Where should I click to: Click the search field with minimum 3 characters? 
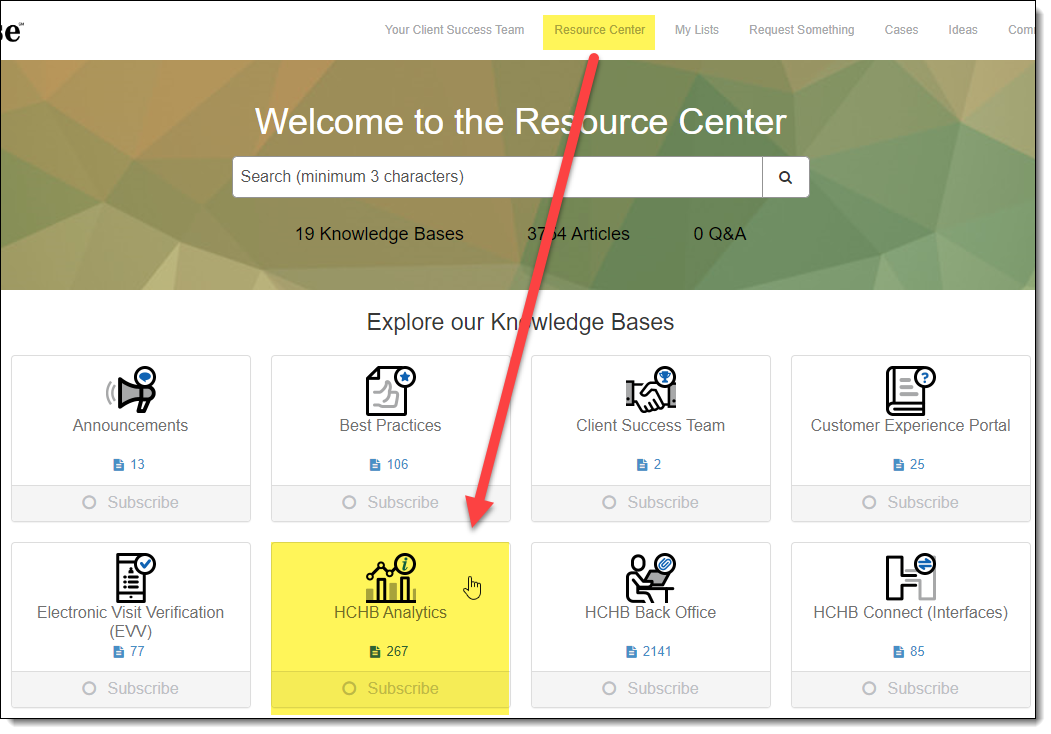click(497, 177)
